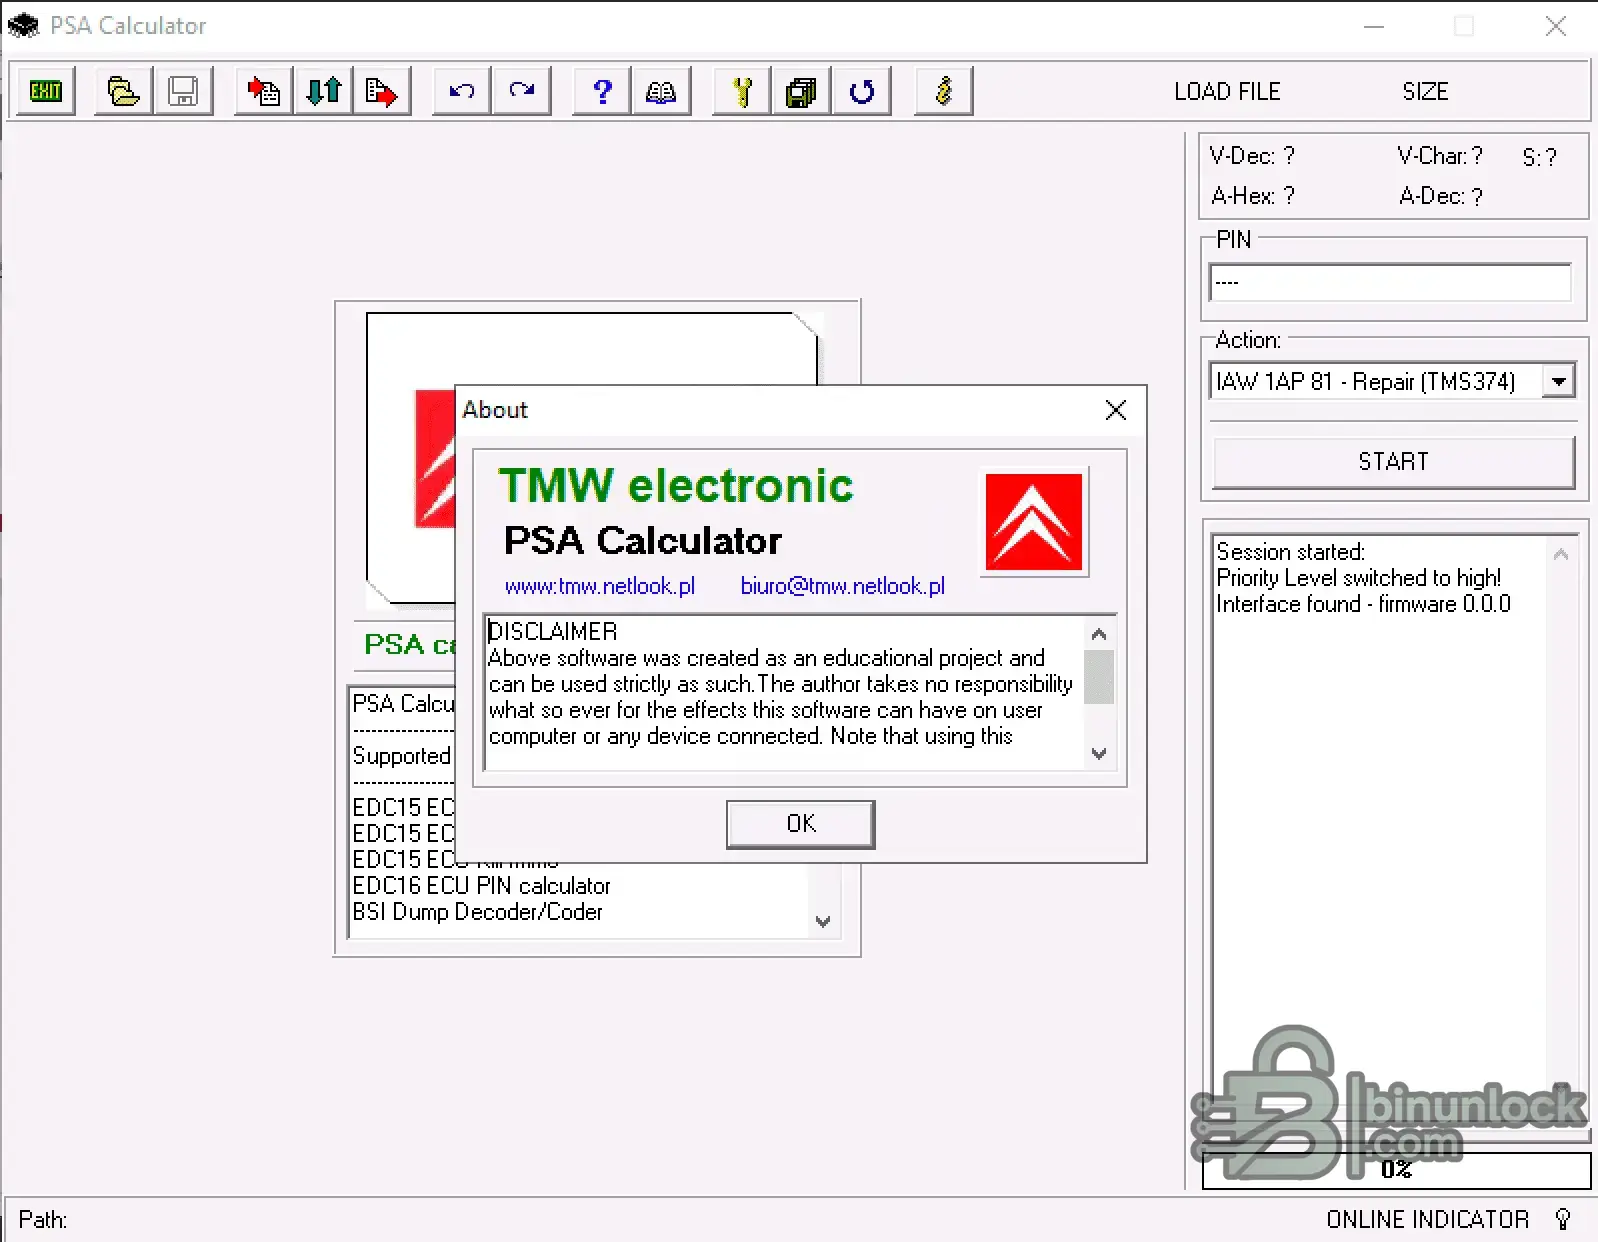Click the blue circular refresh arrow icon

861,92
